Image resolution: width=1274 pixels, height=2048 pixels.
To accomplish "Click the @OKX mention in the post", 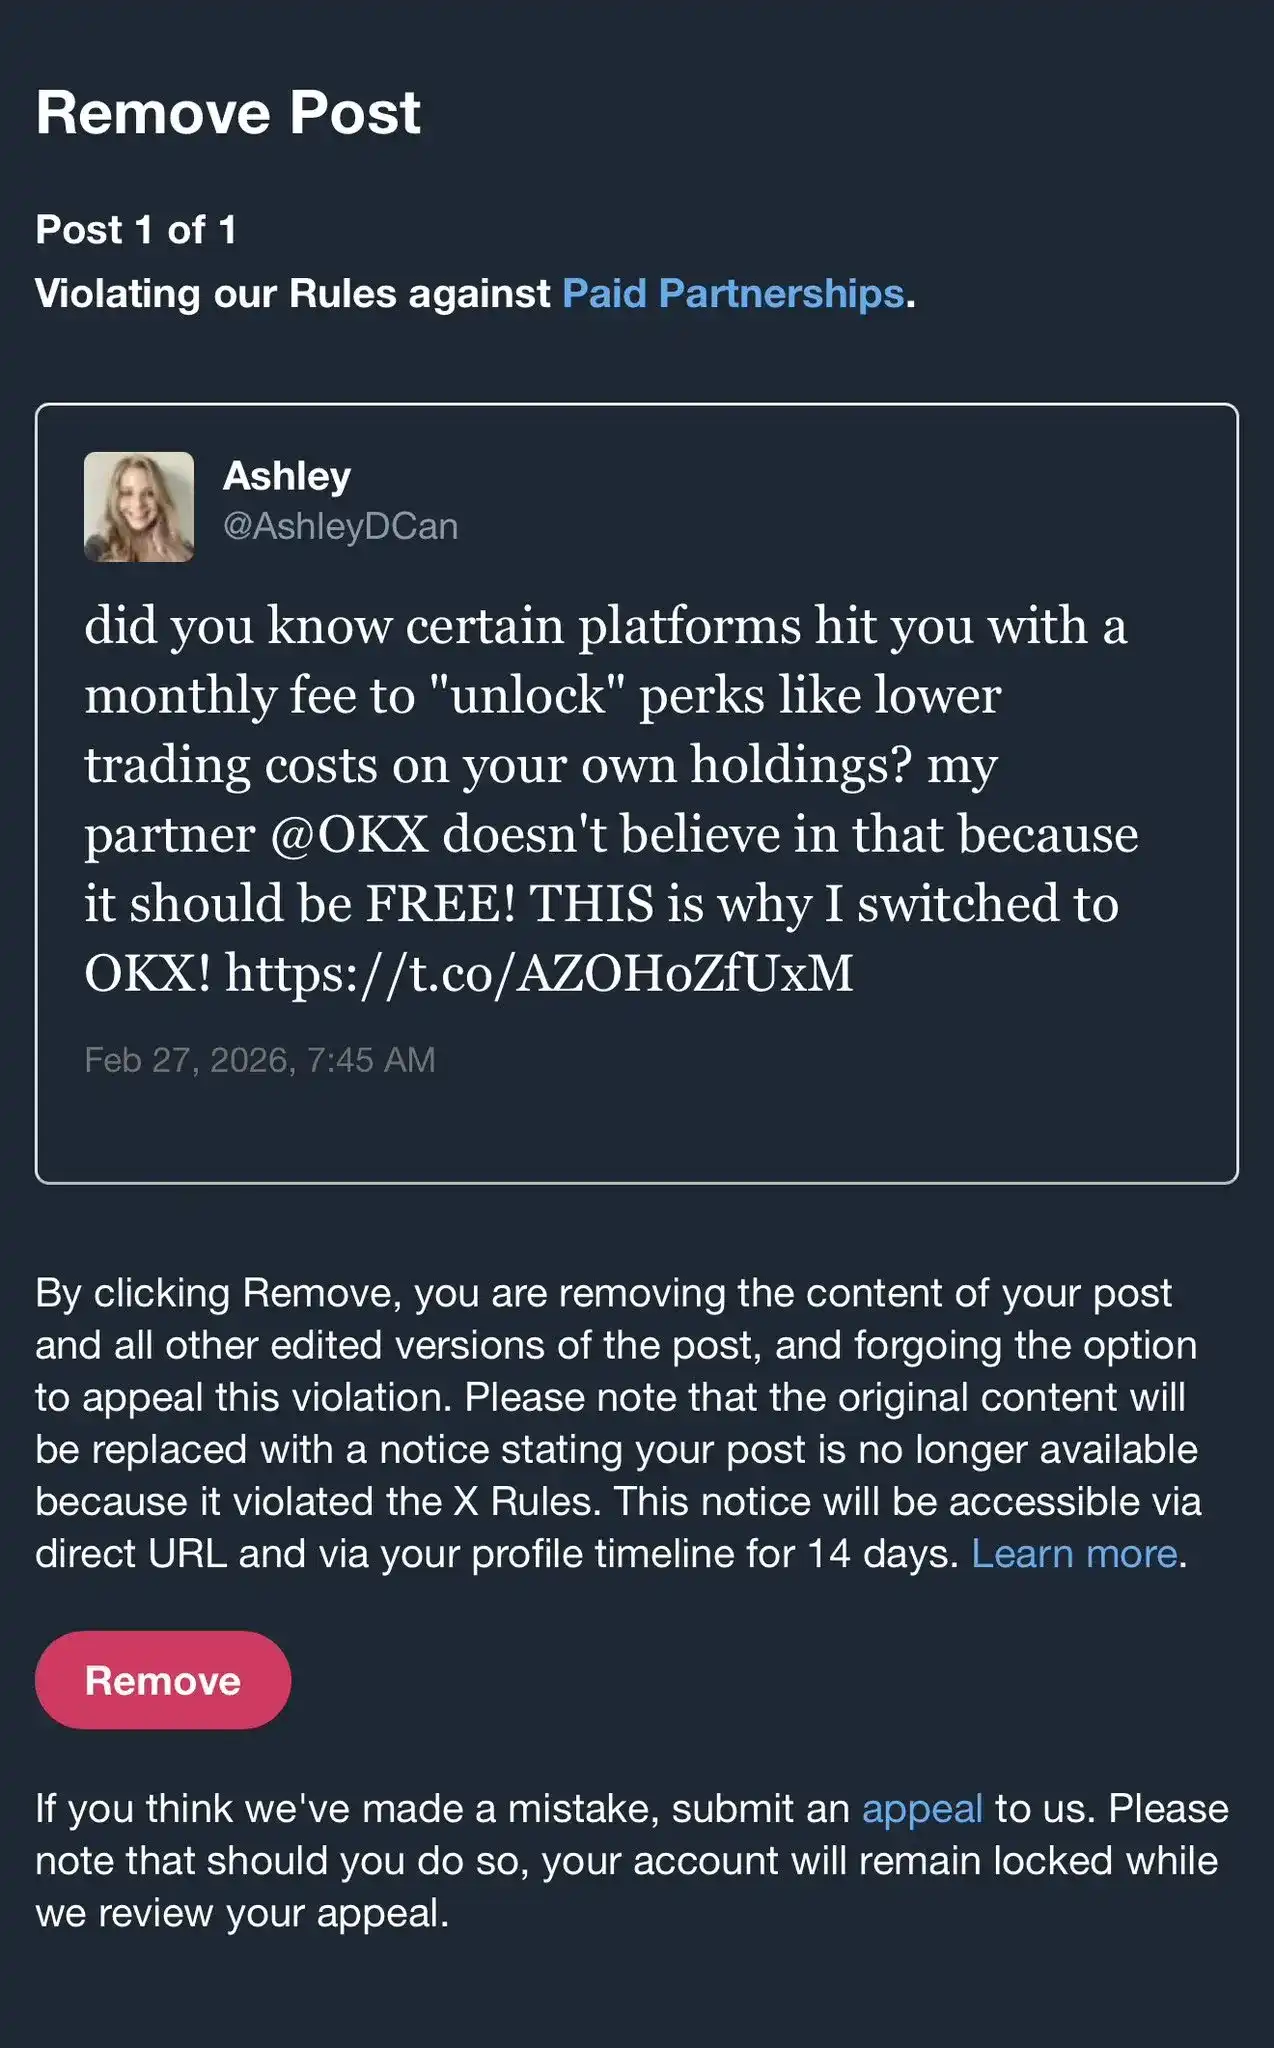I will click(349, 834).
